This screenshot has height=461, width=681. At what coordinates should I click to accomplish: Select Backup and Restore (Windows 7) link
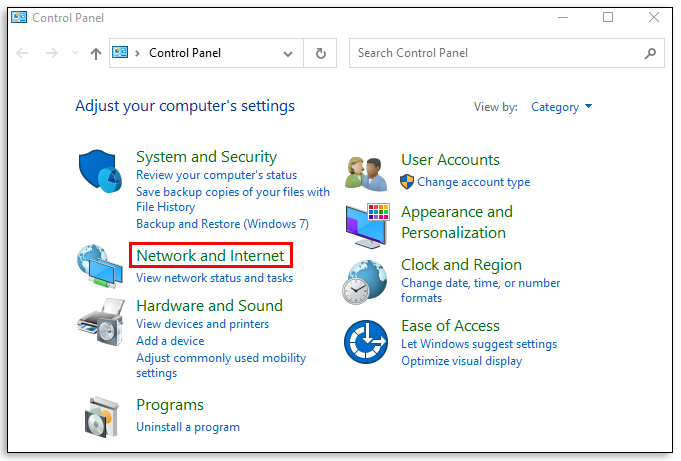pyautogui.click(x=222, y=224)
